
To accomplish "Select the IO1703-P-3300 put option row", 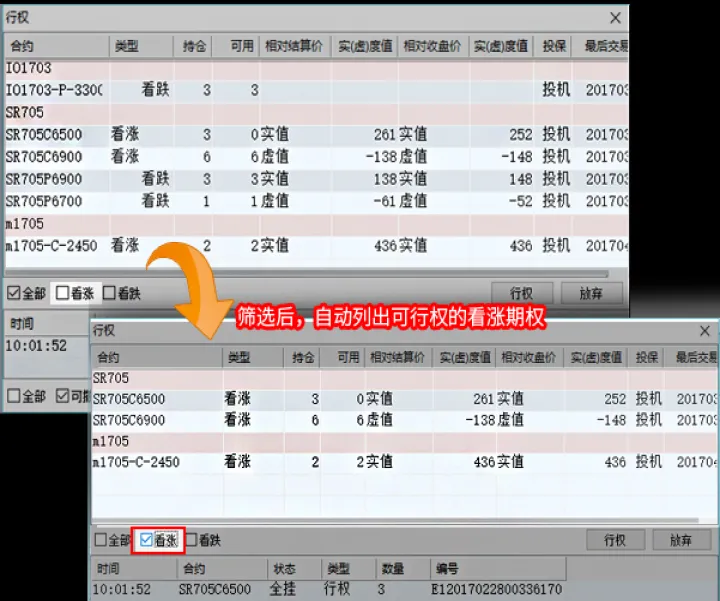I will [x=316, y=90].
